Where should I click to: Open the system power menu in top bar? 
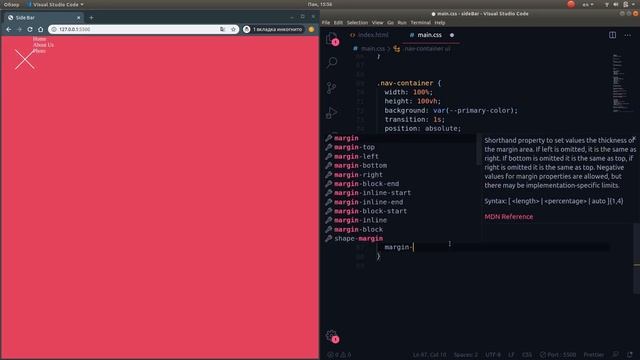click(629, 4)
